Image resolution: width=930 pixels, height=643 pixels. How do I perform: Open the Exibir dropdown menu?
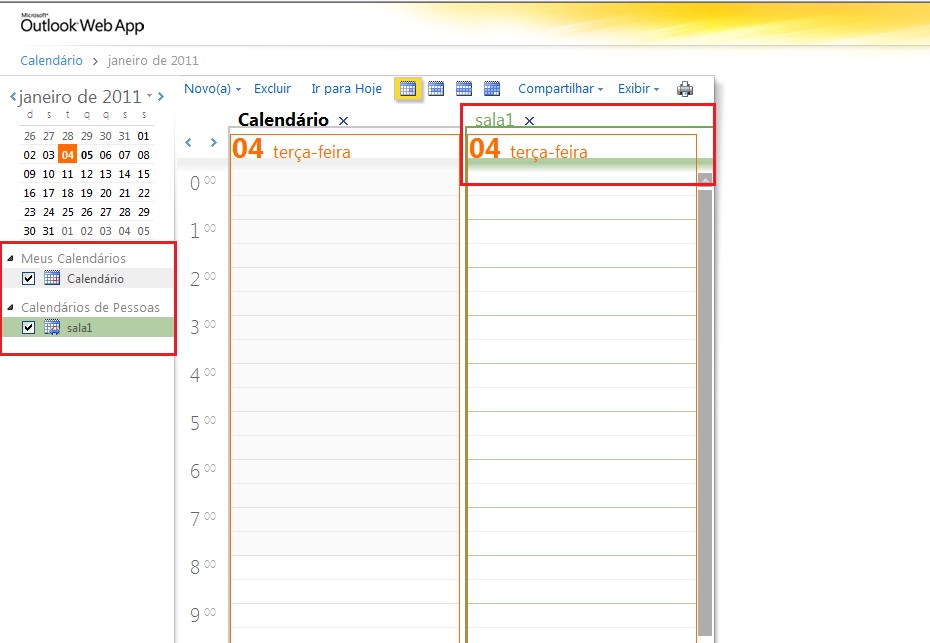(x=638, y=89)
